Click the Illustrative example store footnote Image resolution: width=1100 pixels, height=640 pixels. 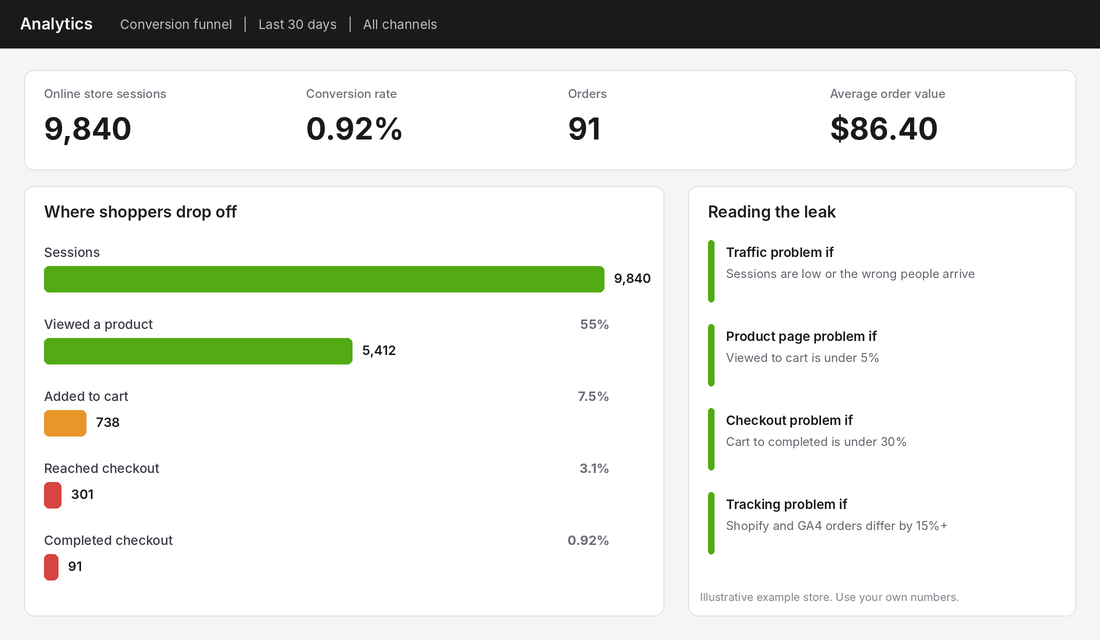point(829,597)
